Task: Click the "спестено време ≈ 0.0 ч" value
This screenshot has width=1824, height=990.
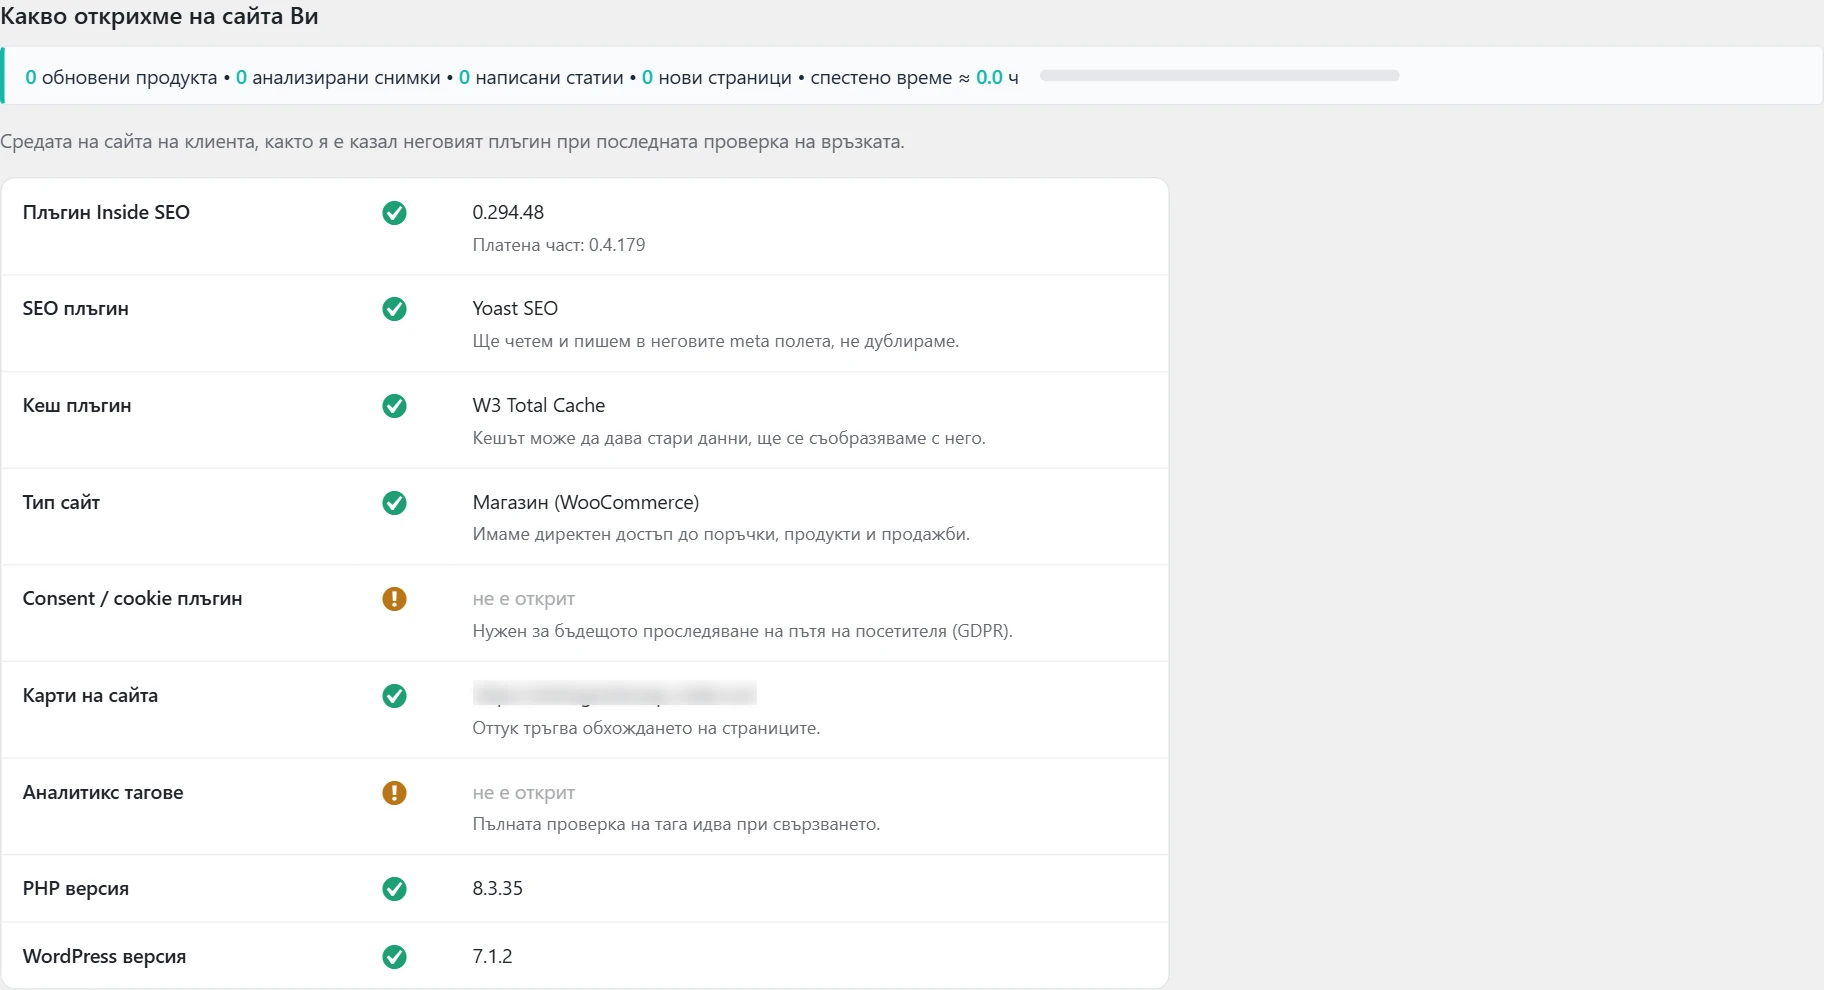Action: [x=914, y=78]
